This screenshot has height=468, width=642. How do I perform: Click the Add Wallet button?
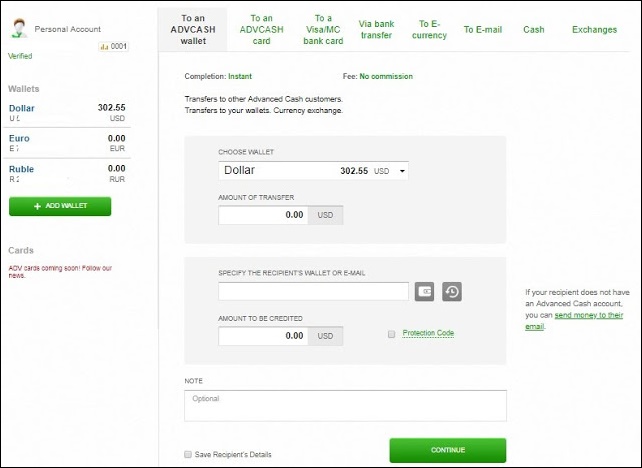[60, 206]
